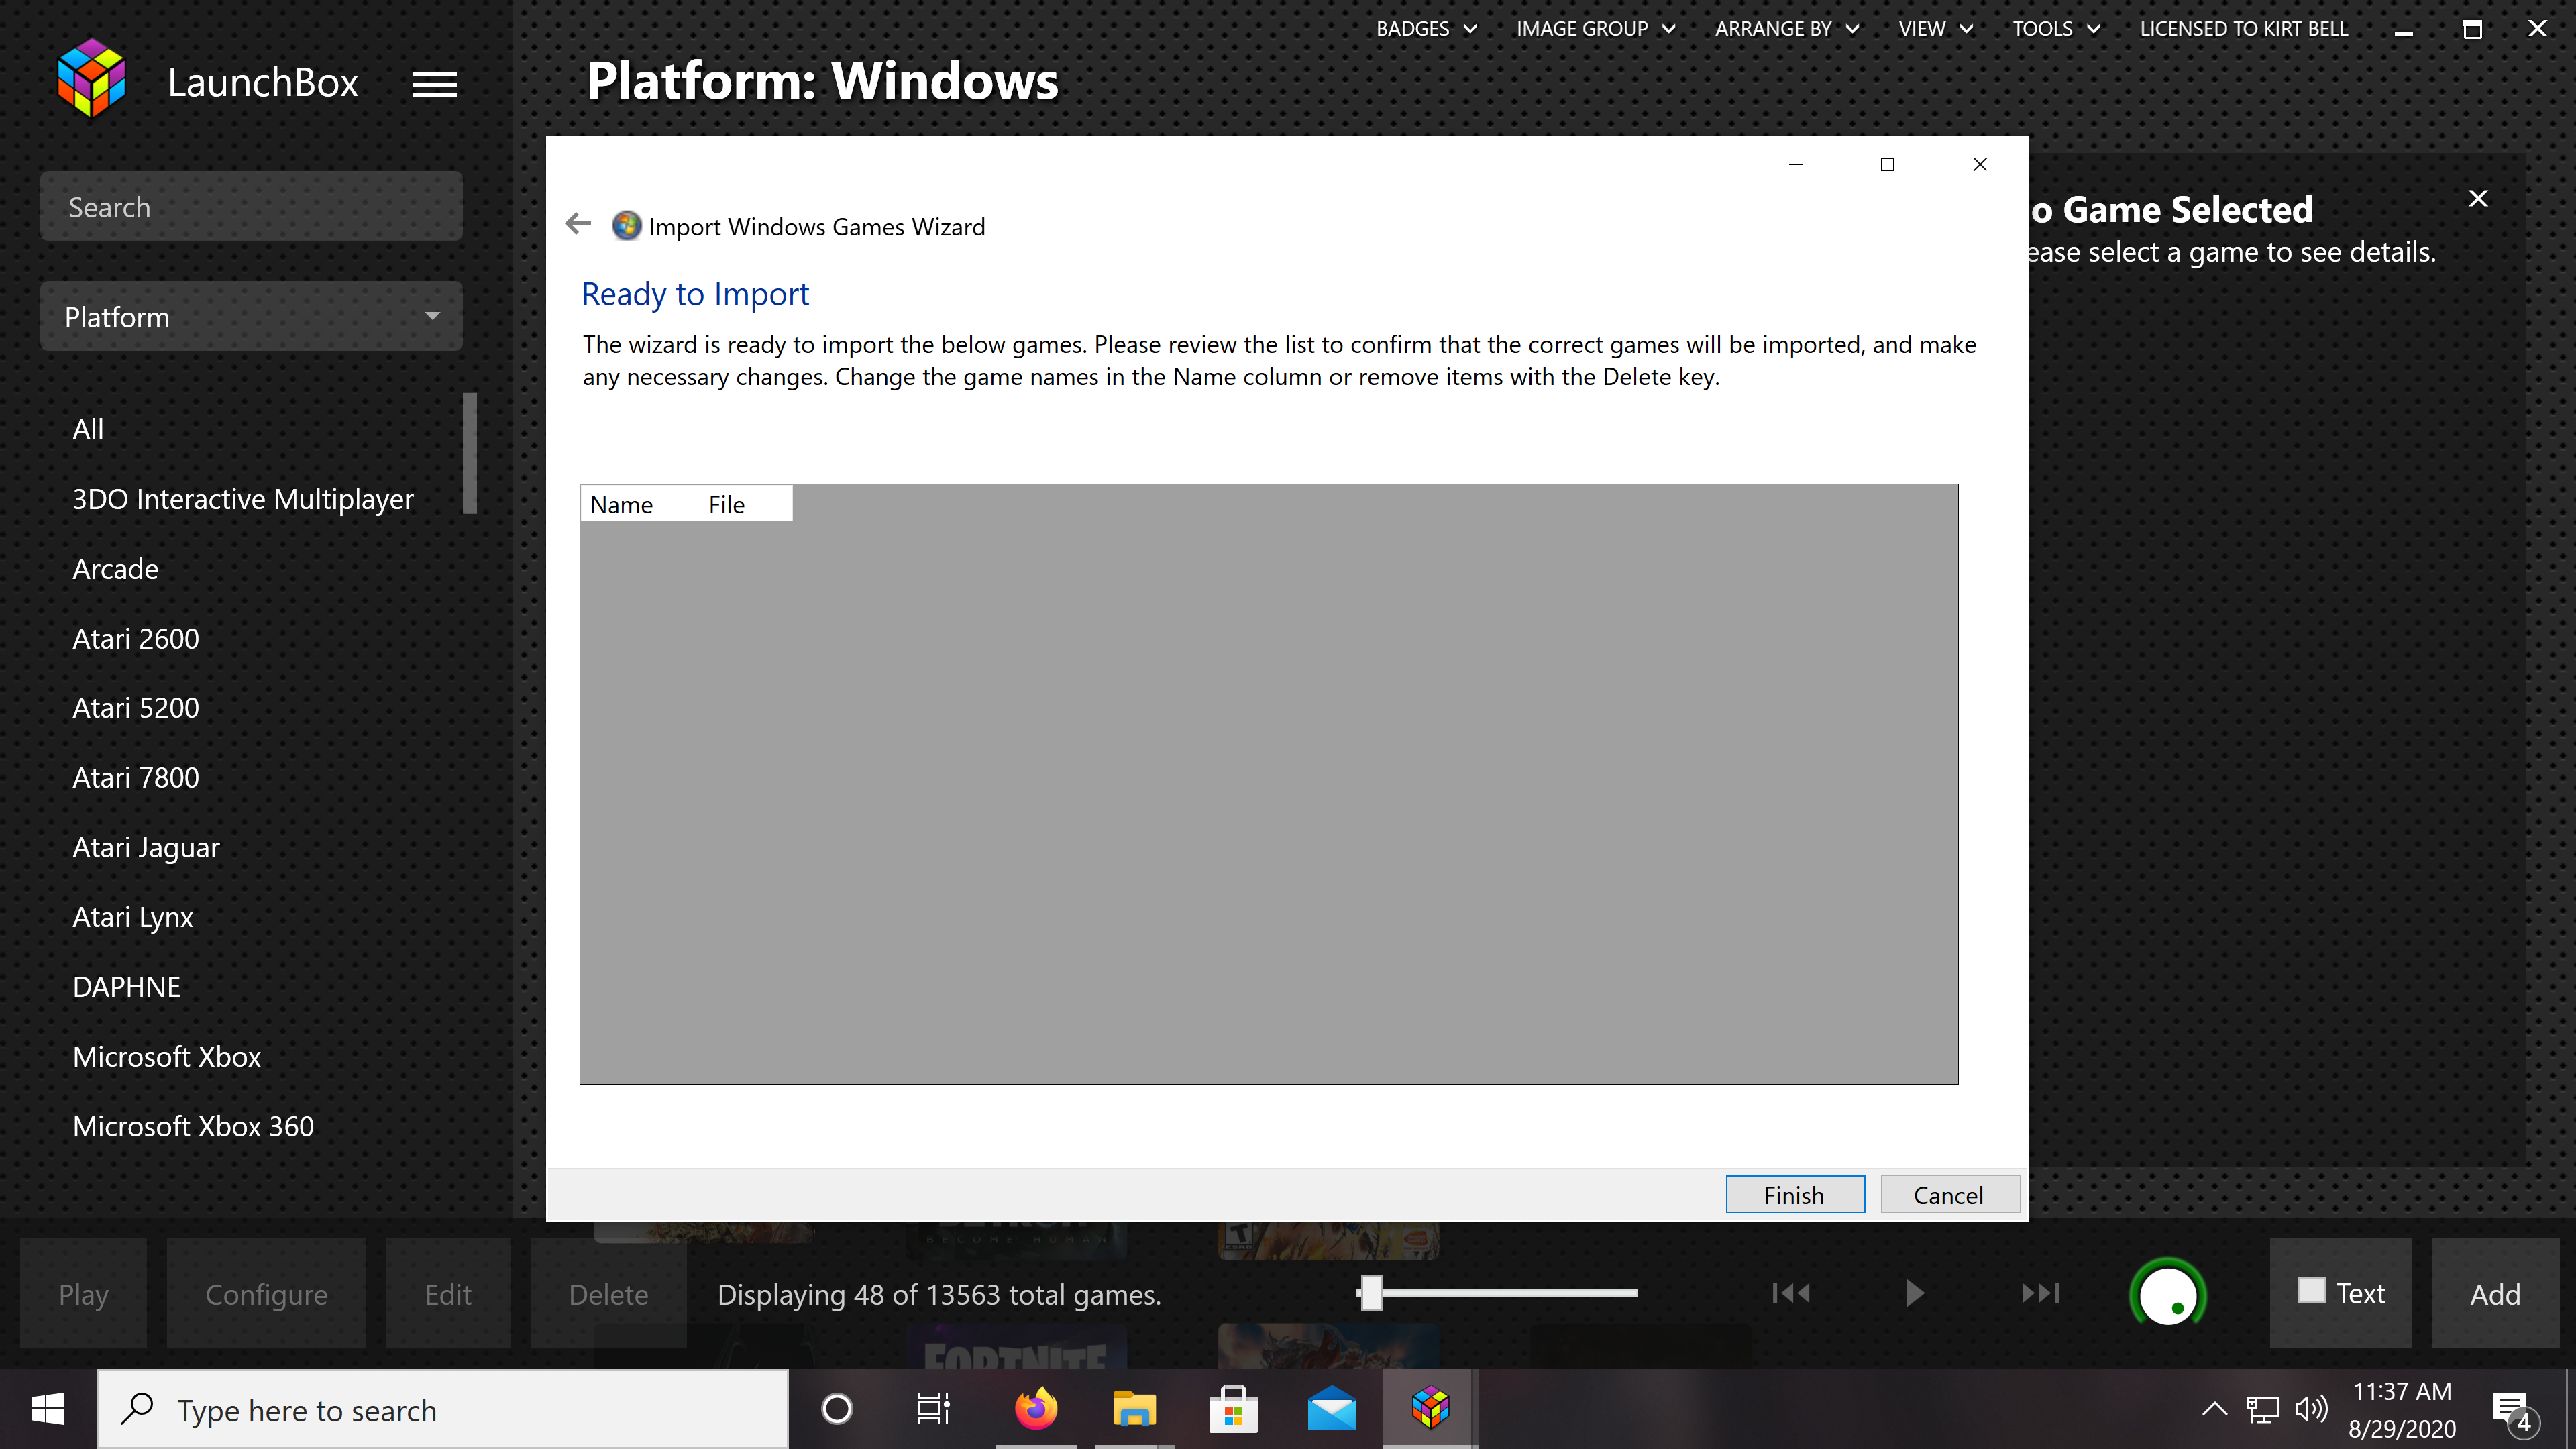
Task: Skip to previous music track
Action: click(x=1791, y=1293)
